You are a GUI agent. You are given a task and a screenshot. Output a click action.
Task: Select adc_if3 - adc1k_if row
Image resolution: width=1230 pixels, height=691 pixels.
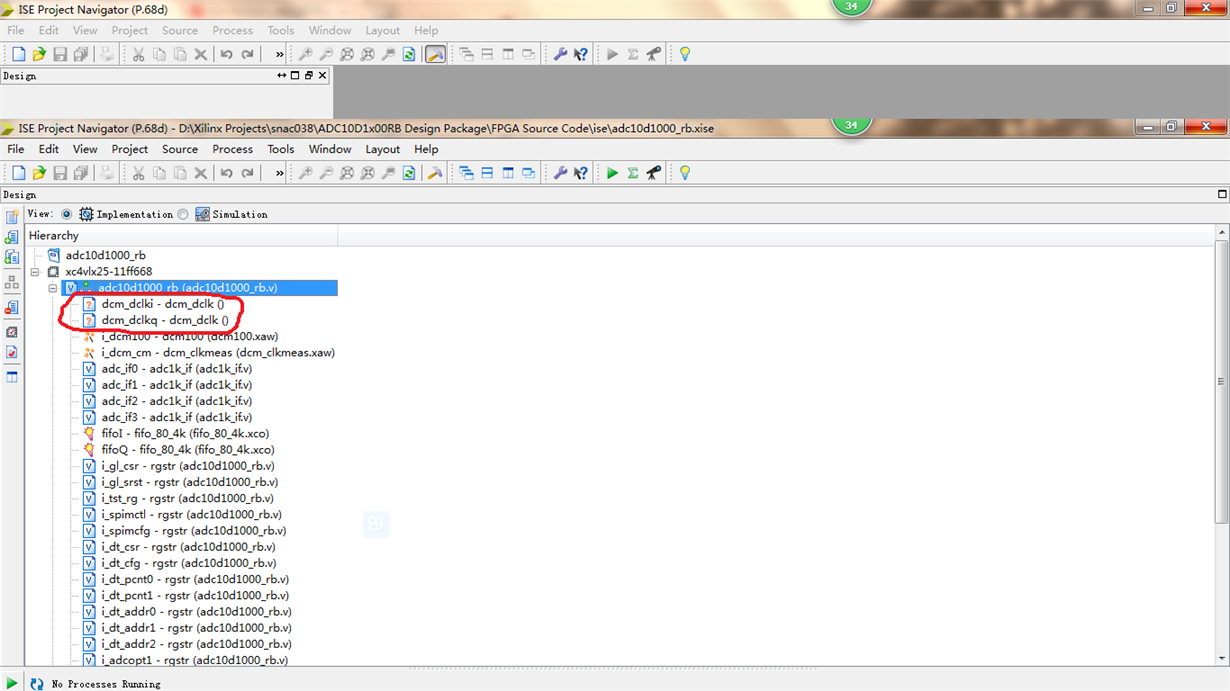click(177, 417)
